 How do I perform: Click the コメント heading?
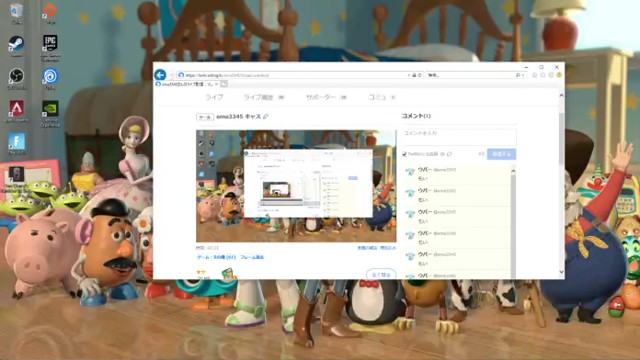tap(416, 116)
